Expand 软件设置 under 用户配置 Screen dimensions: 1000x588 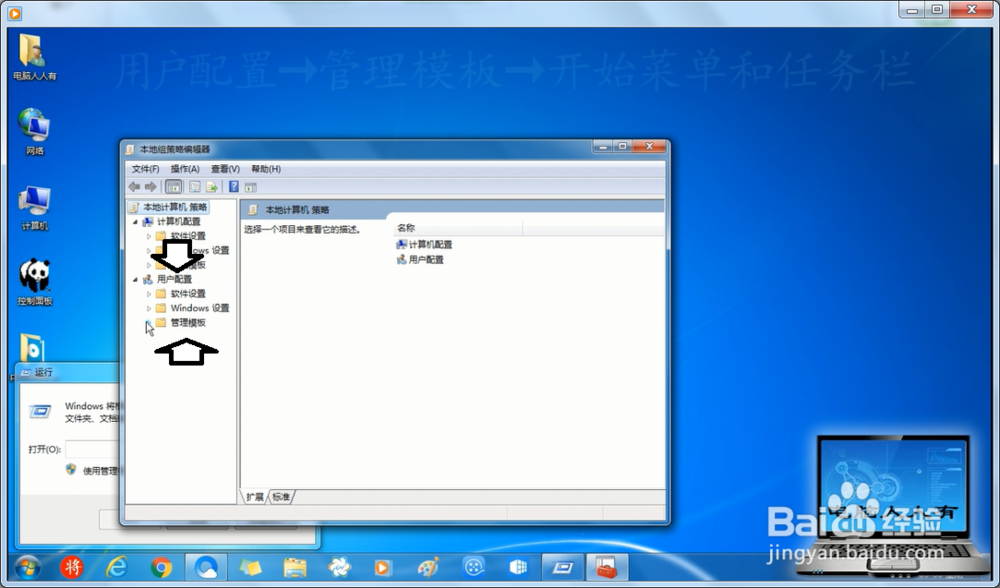click(x=149, y=294)
